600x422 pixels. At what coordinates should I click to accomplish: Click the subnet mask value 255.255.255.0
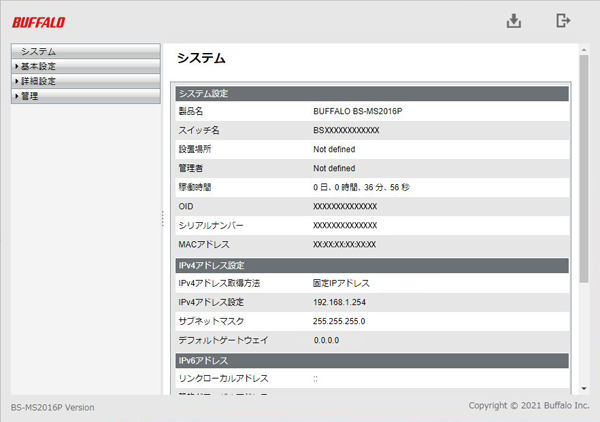340,321
